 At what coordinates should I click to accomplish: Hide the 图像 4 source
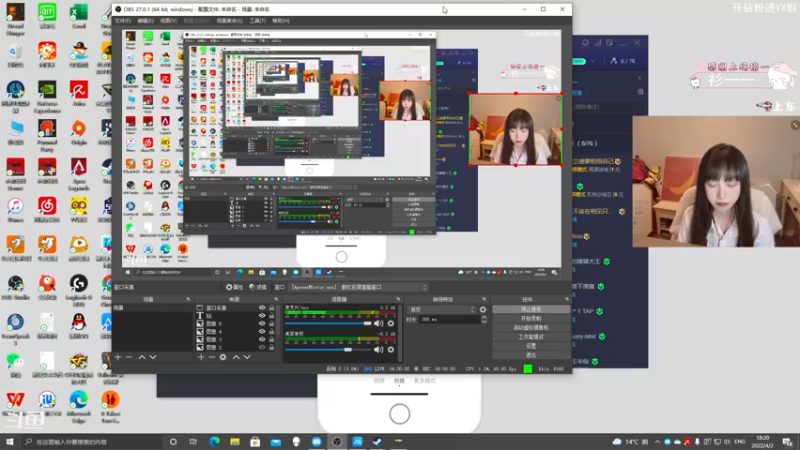tap(262, 331)
